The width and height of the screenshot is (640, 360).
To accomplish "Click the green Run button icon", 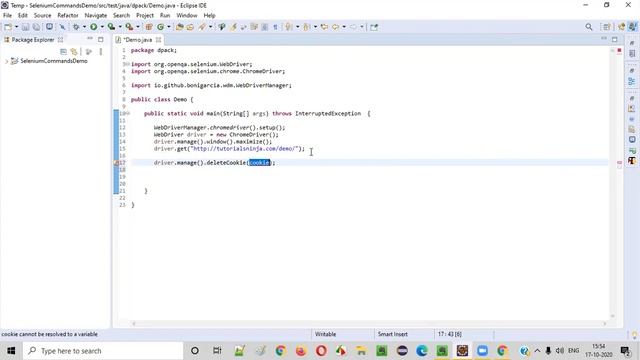I will click(x=93, y=27).
